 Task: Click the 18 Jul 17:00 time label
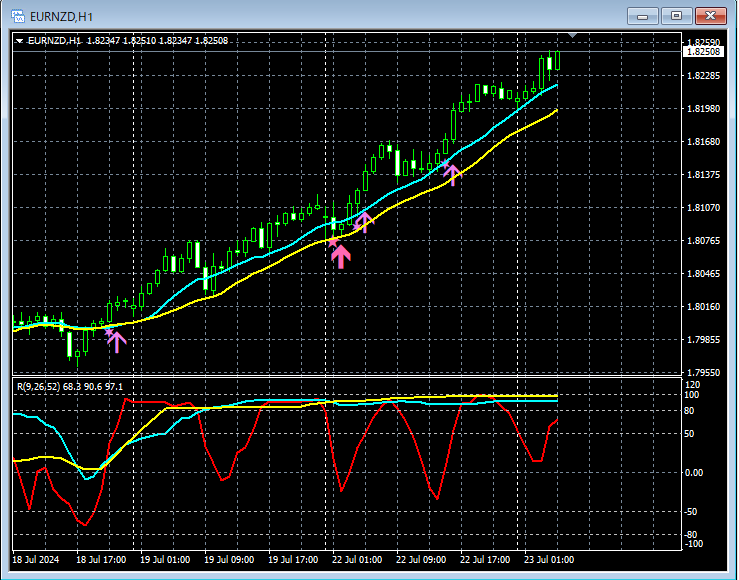101,560
